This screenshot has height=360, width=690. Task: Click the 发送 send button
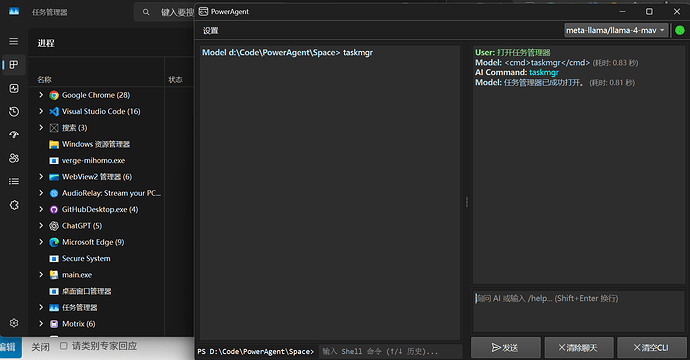click(x=506, y=348)
